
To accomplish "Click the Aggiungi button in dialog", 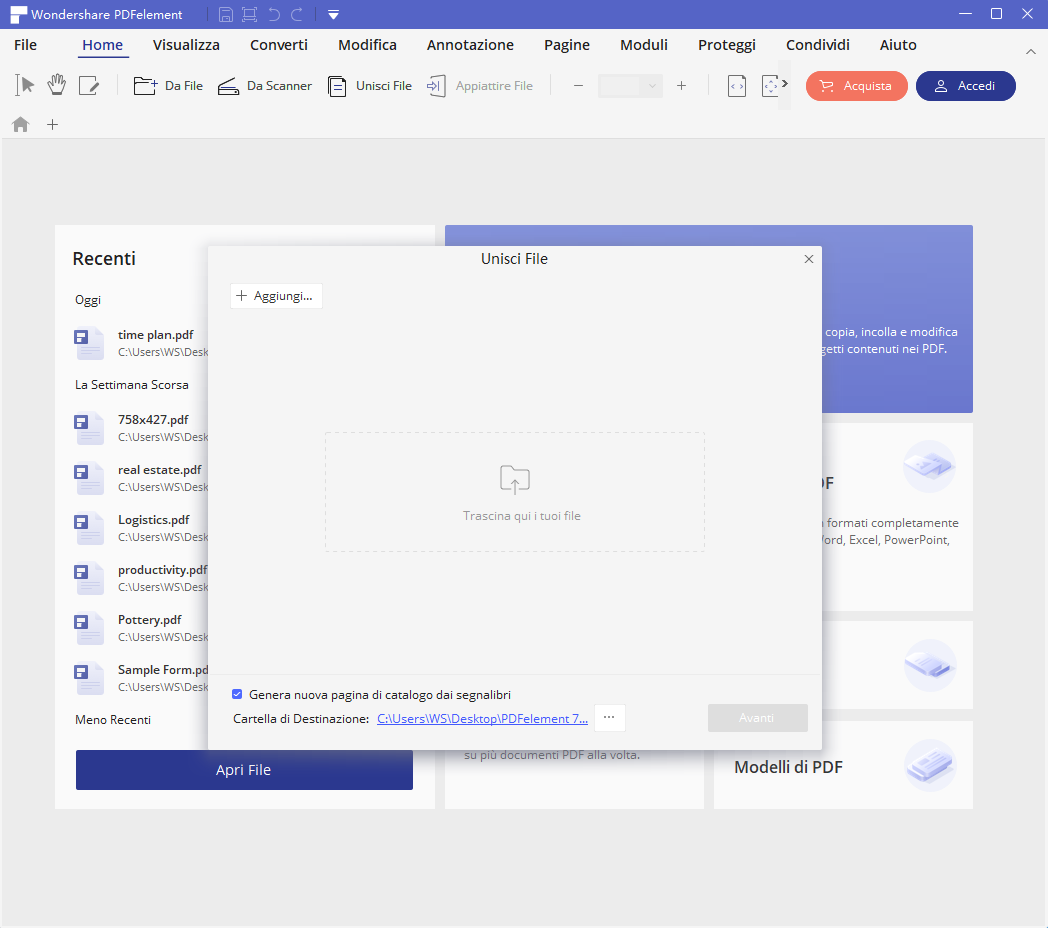I will 276,296.
